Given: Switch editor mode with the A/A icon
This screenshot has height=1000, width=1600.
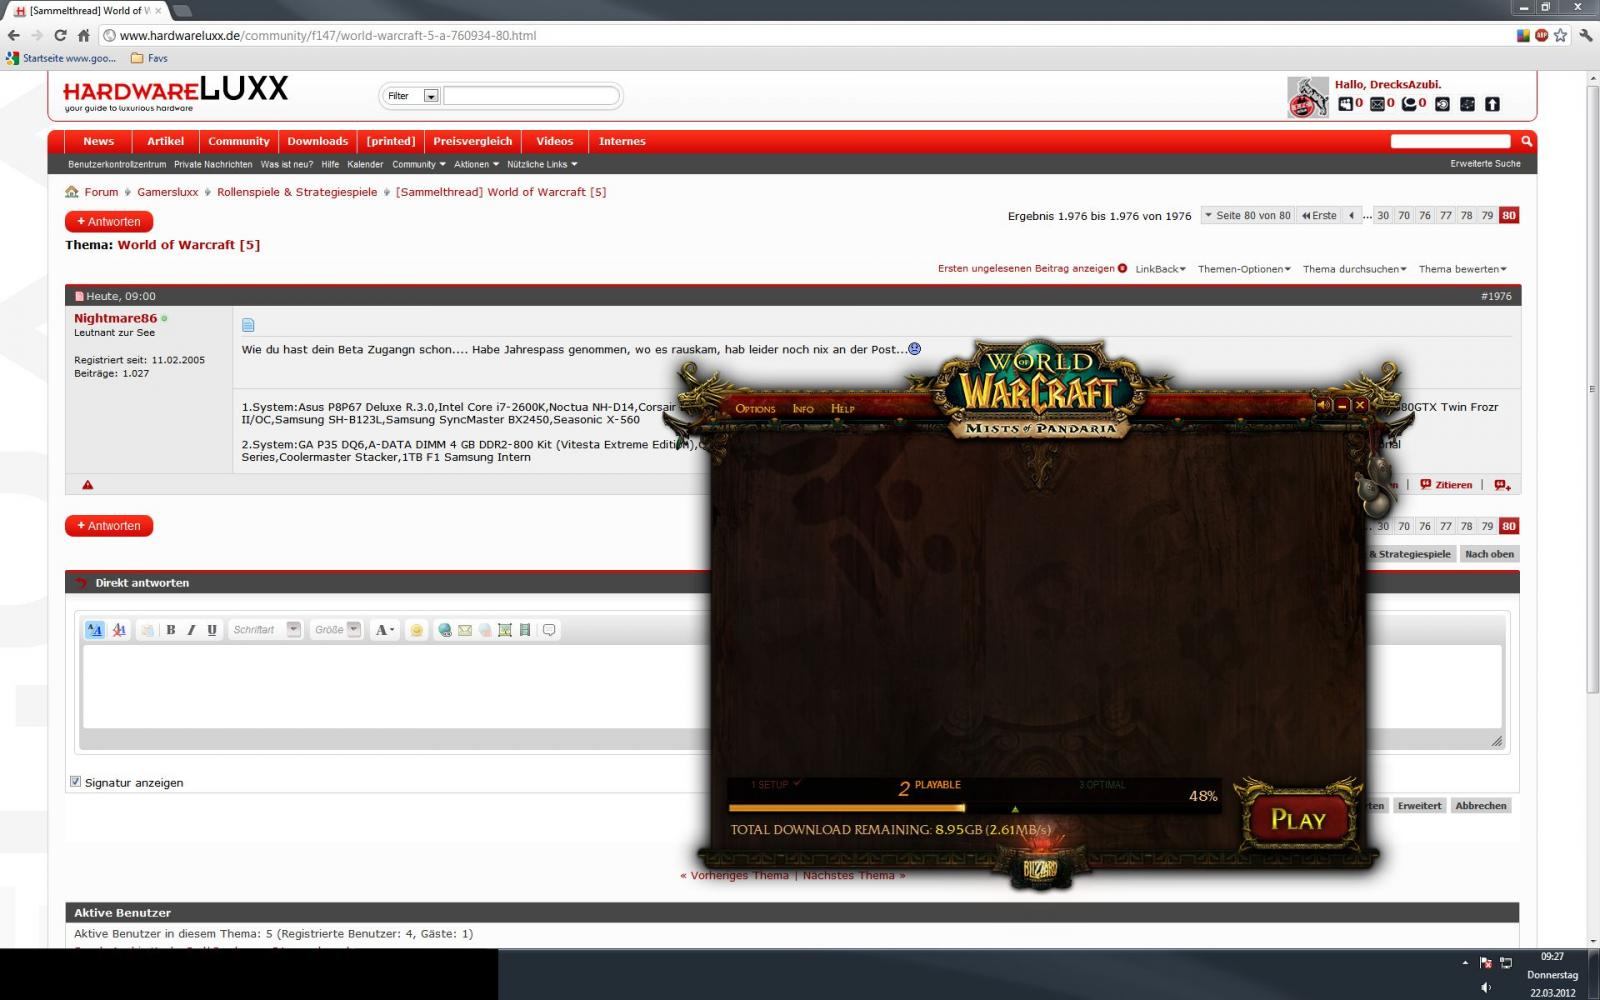Looking at the screenshot, I should (x=94, y=630).
